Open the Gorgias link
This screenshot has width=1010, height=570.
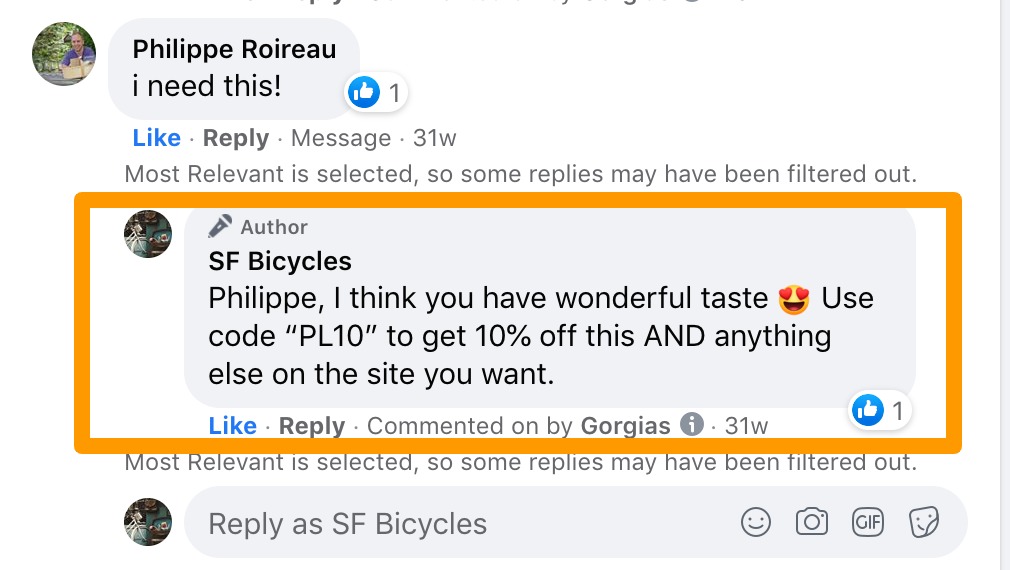pyautogui.click(x=625, y=426)
